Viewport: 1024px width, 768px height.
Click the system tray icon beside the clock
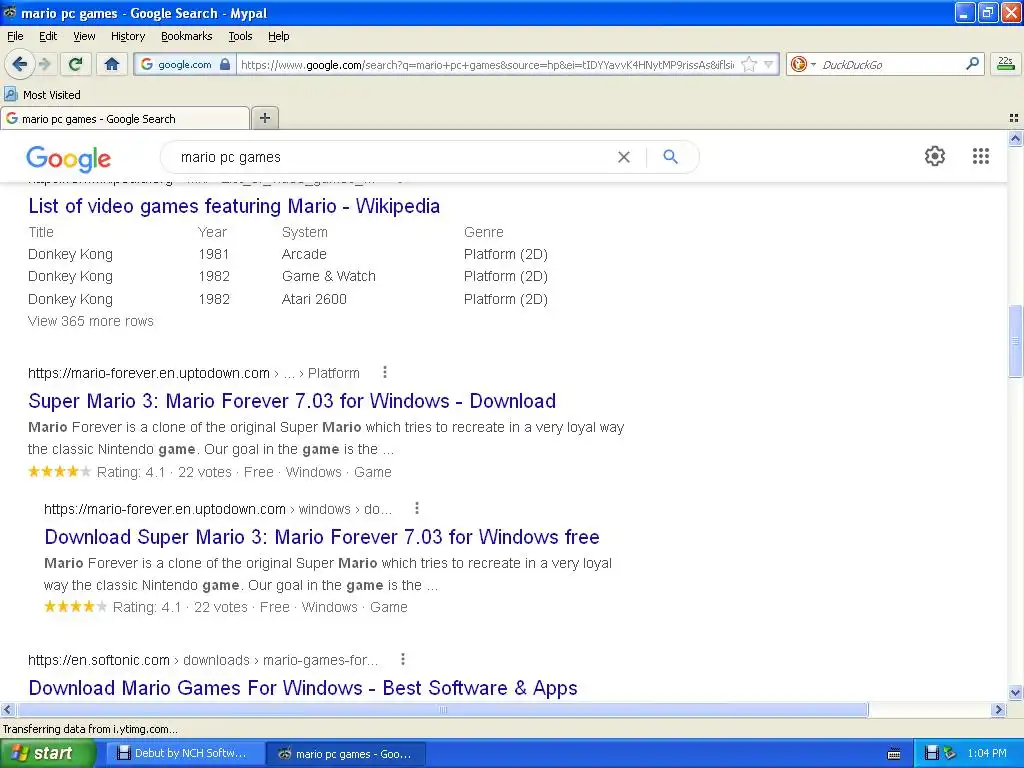950,754
